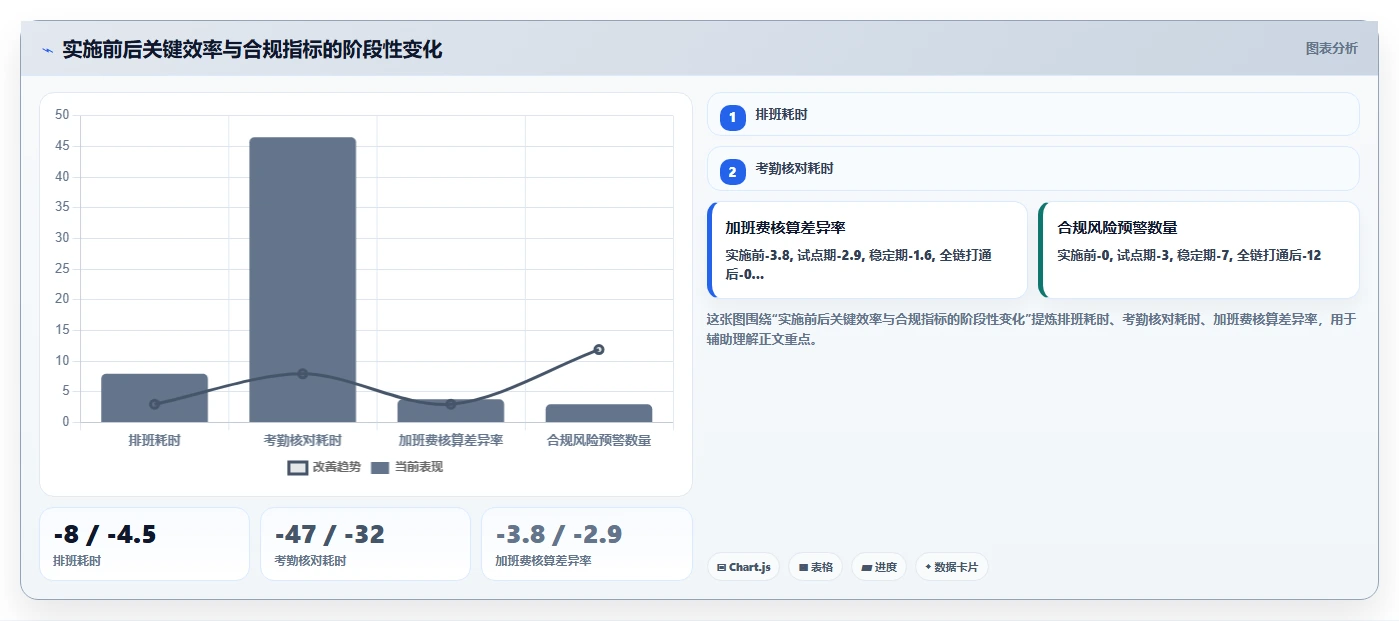Image resolution: width=1399 pixels, height=621 pixels.
Task: Select the 考勤核对耗时 list item numbered 2
Action: [1033, 169]
